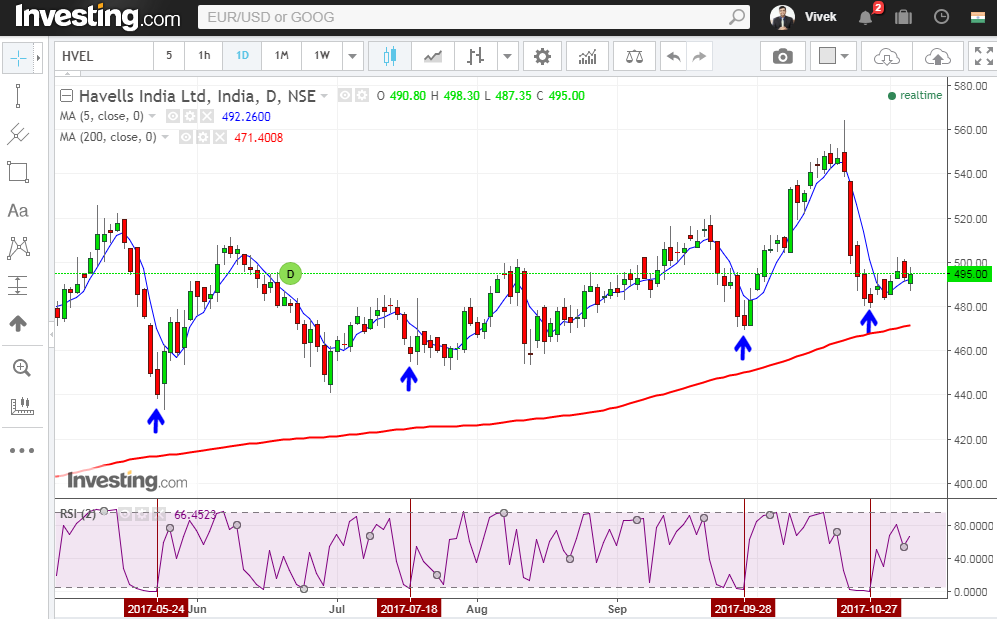Select the 1M interval
The width and height of the screenshot is (997, 619).
pyautogui.click(x=282, y=56)
